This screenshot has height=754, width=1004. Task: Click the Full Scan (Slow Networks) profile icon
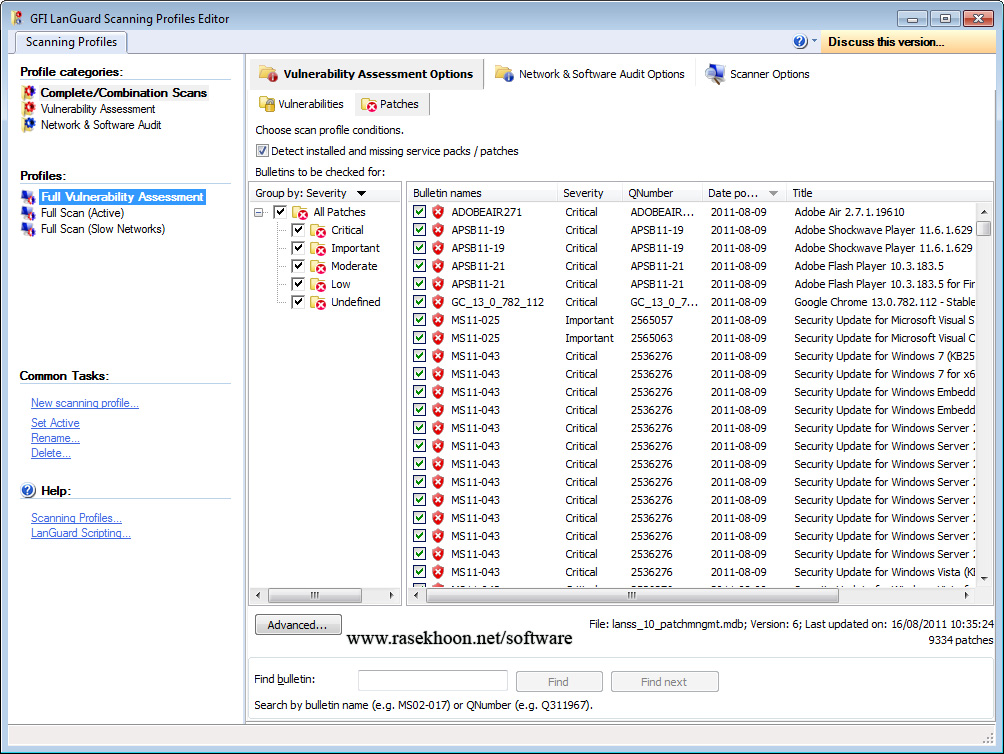tap(28, 229)
